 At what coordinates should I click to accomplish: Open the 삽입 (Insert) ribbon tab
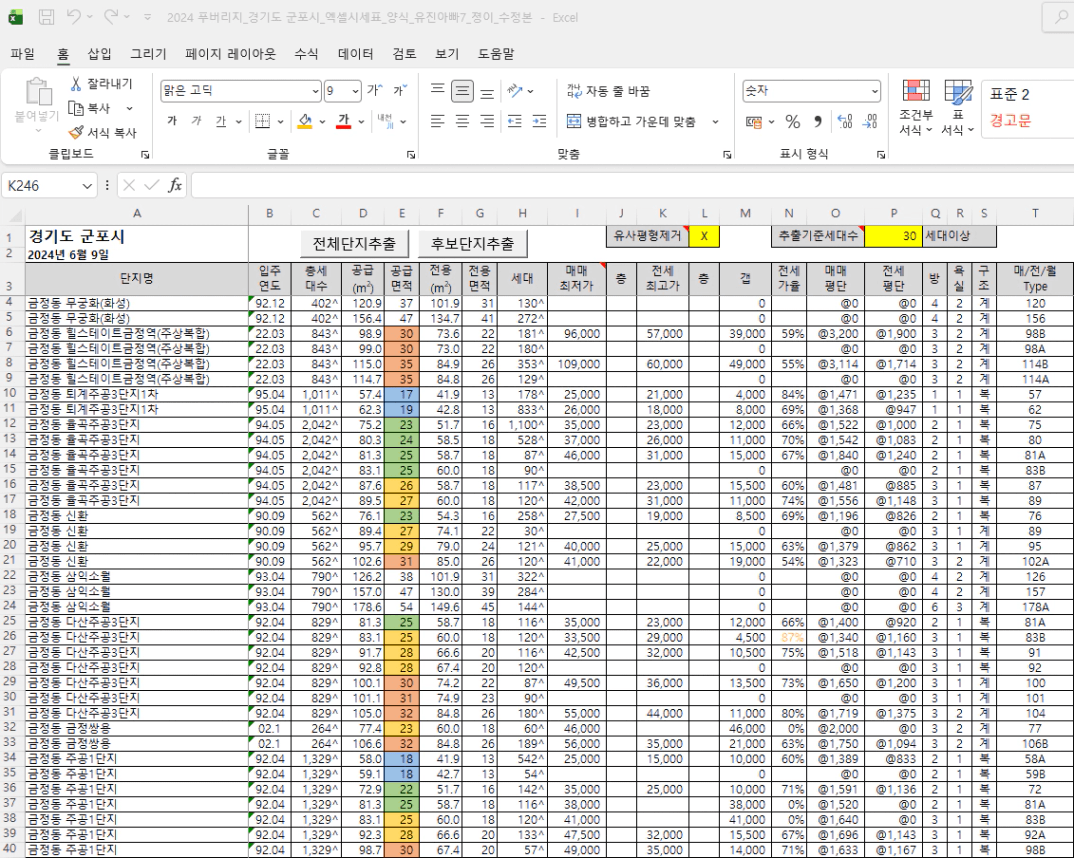coord(99,54)
